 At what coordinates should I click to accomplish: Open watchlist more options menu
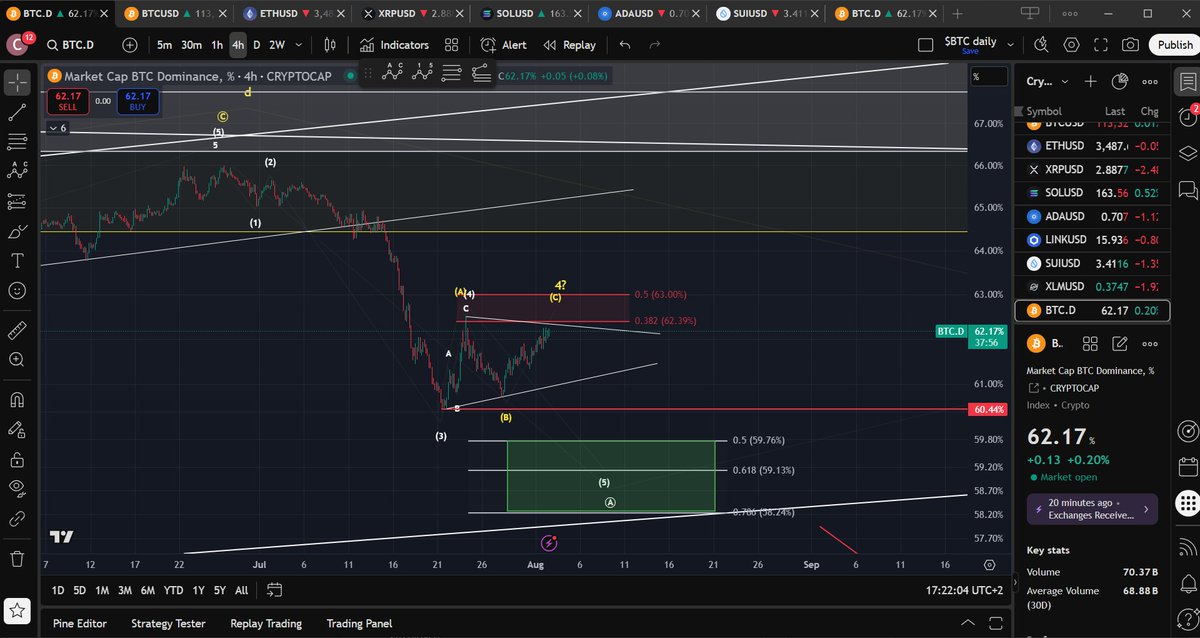pyautogui.click(x=1151, y=82)
